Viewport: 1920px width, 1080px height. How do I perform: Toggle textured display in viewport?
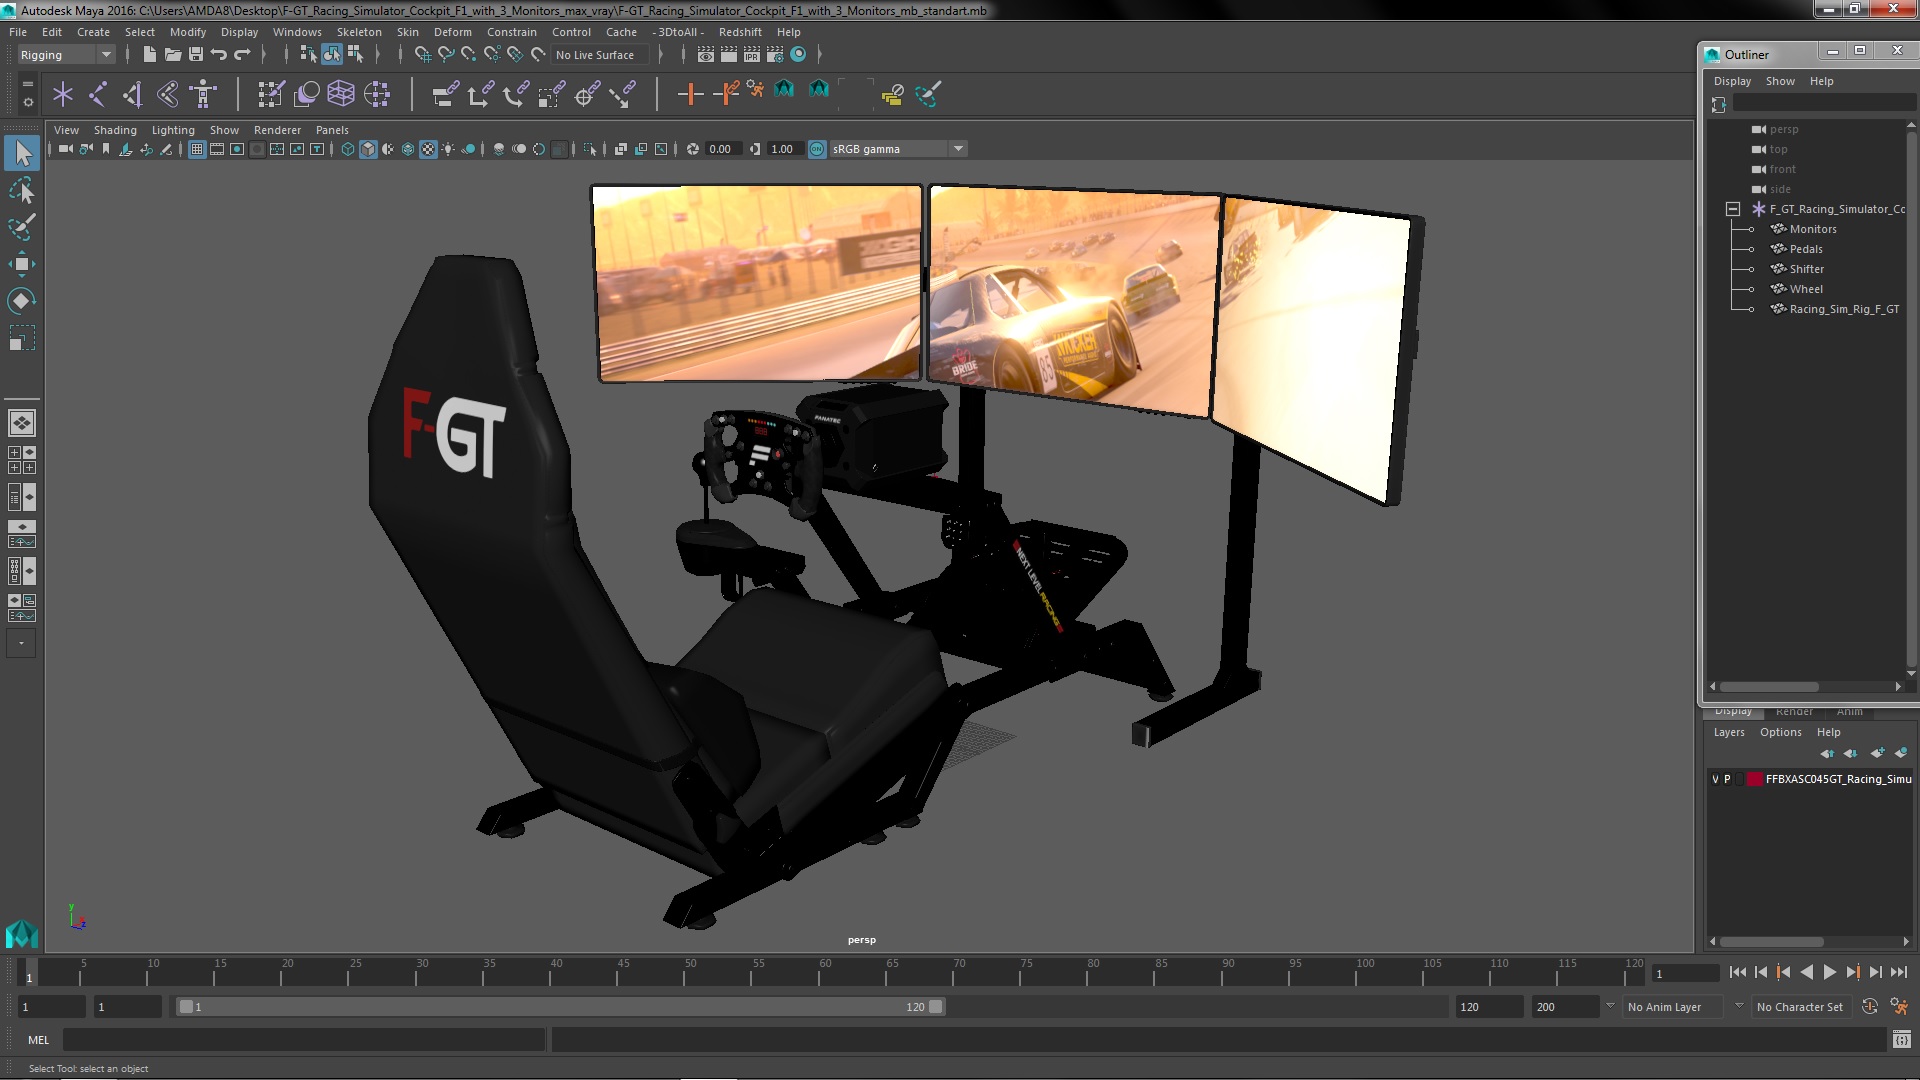(x=428, y=149)
